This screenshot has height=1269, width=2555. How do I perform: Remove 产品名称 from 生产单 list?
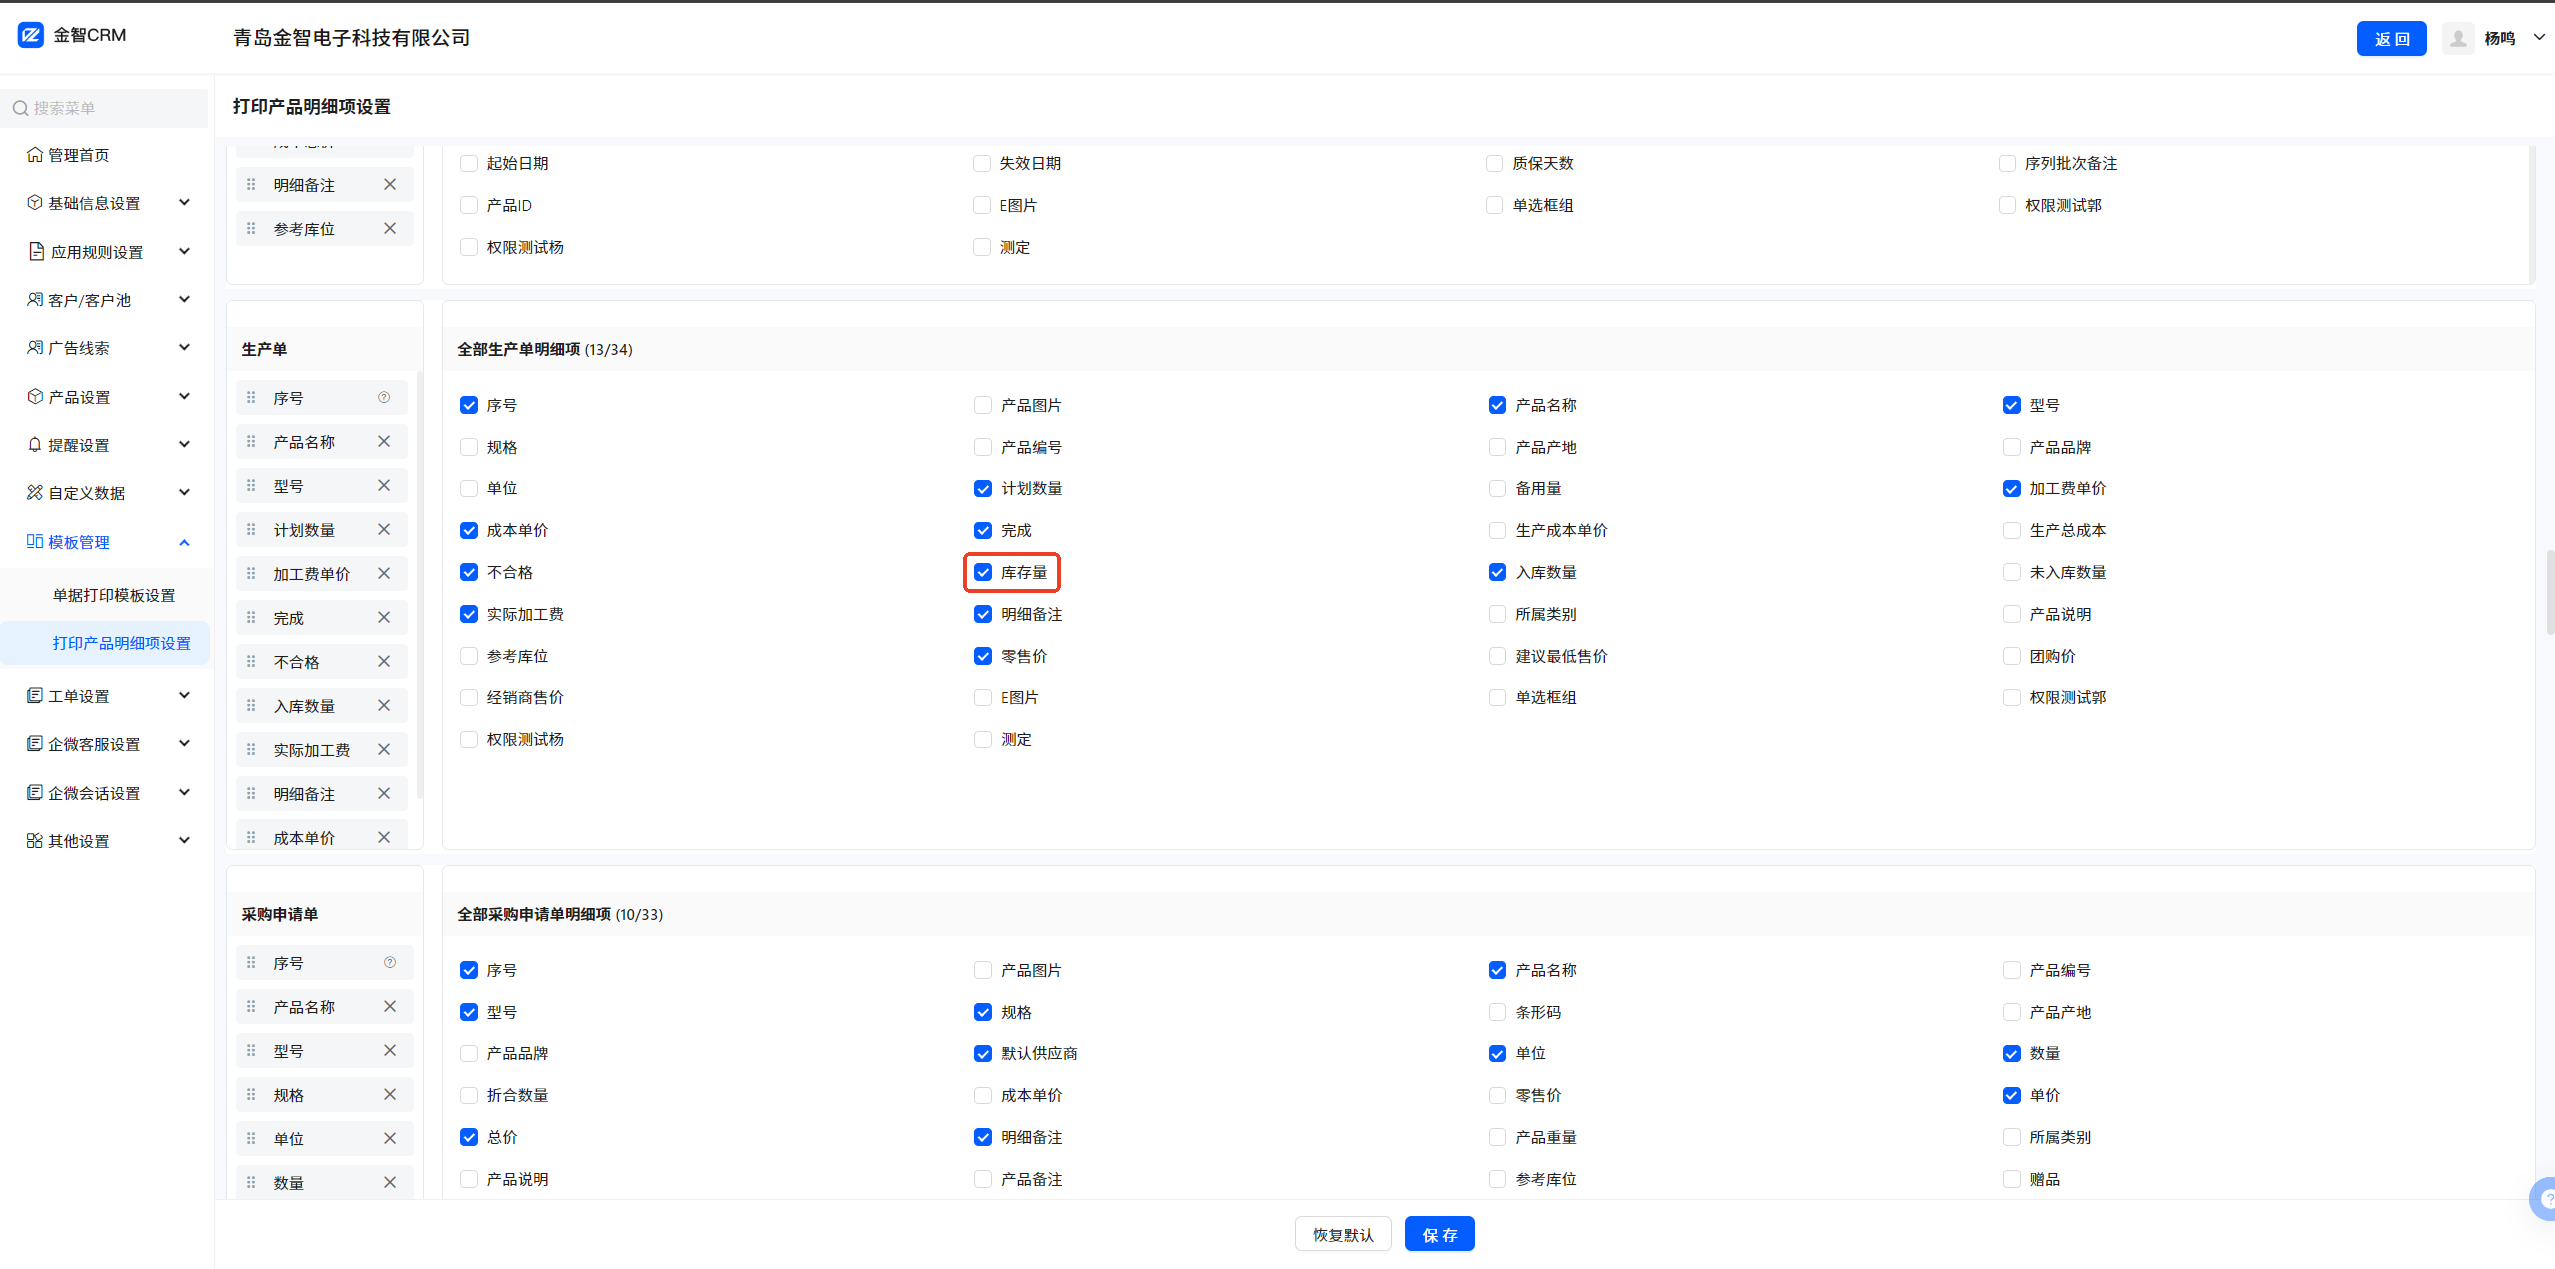384,441
